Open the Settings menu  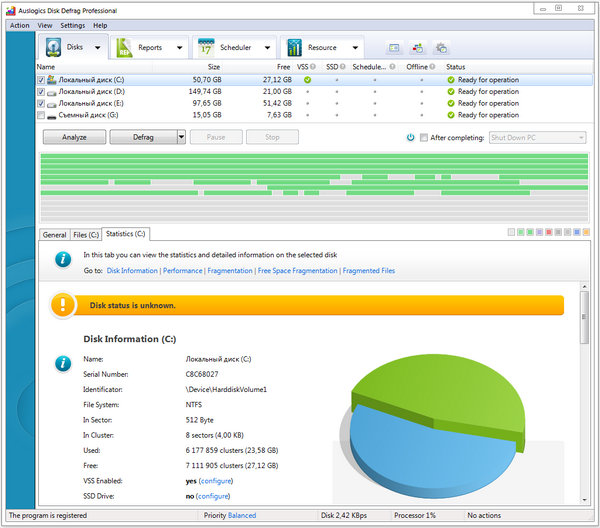72,24
